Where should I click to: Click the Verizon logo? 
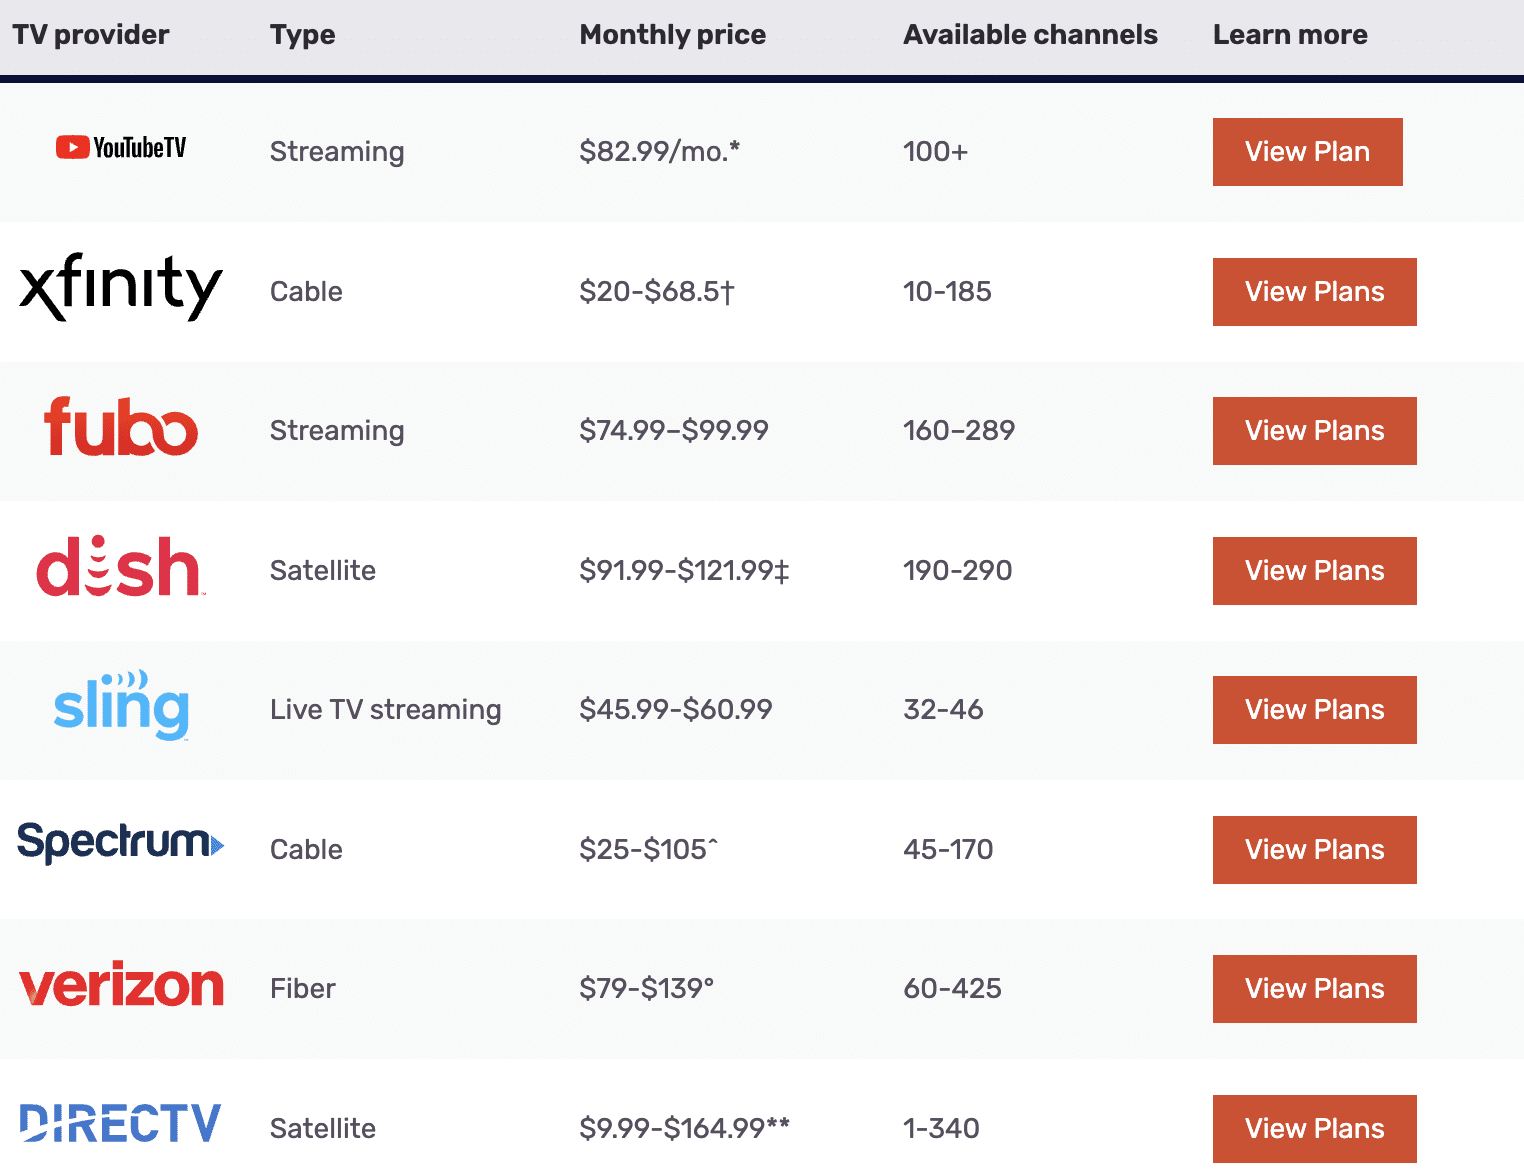click(122, 987)
